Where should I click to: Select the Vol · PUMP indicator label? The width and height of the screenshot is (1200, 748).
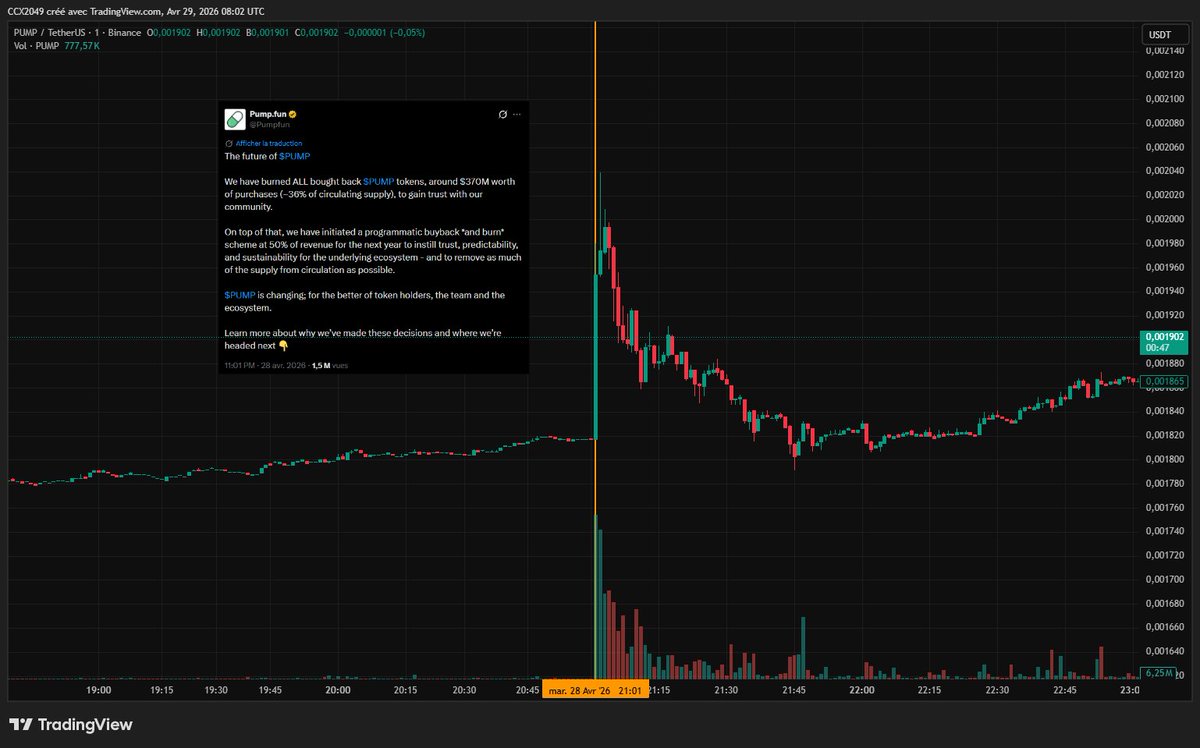36,46
